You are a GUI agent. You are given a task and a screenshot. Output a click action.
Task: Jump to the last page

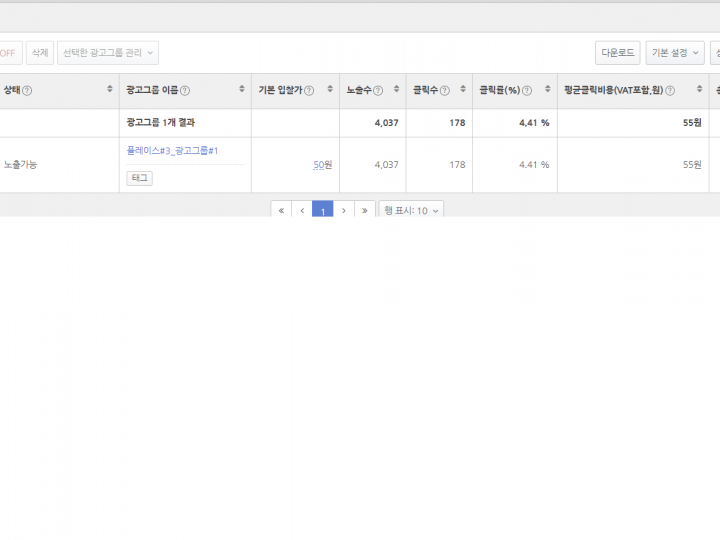[364, 211]
